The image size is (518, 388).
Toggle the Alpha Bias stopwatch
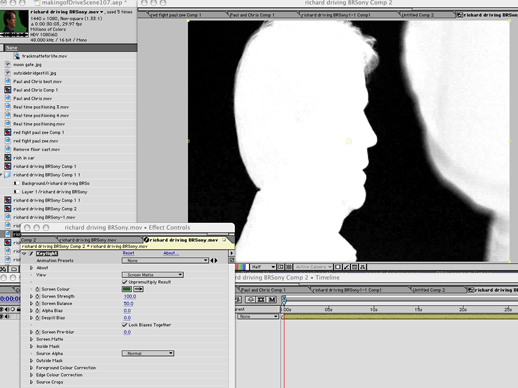(37, 311)
